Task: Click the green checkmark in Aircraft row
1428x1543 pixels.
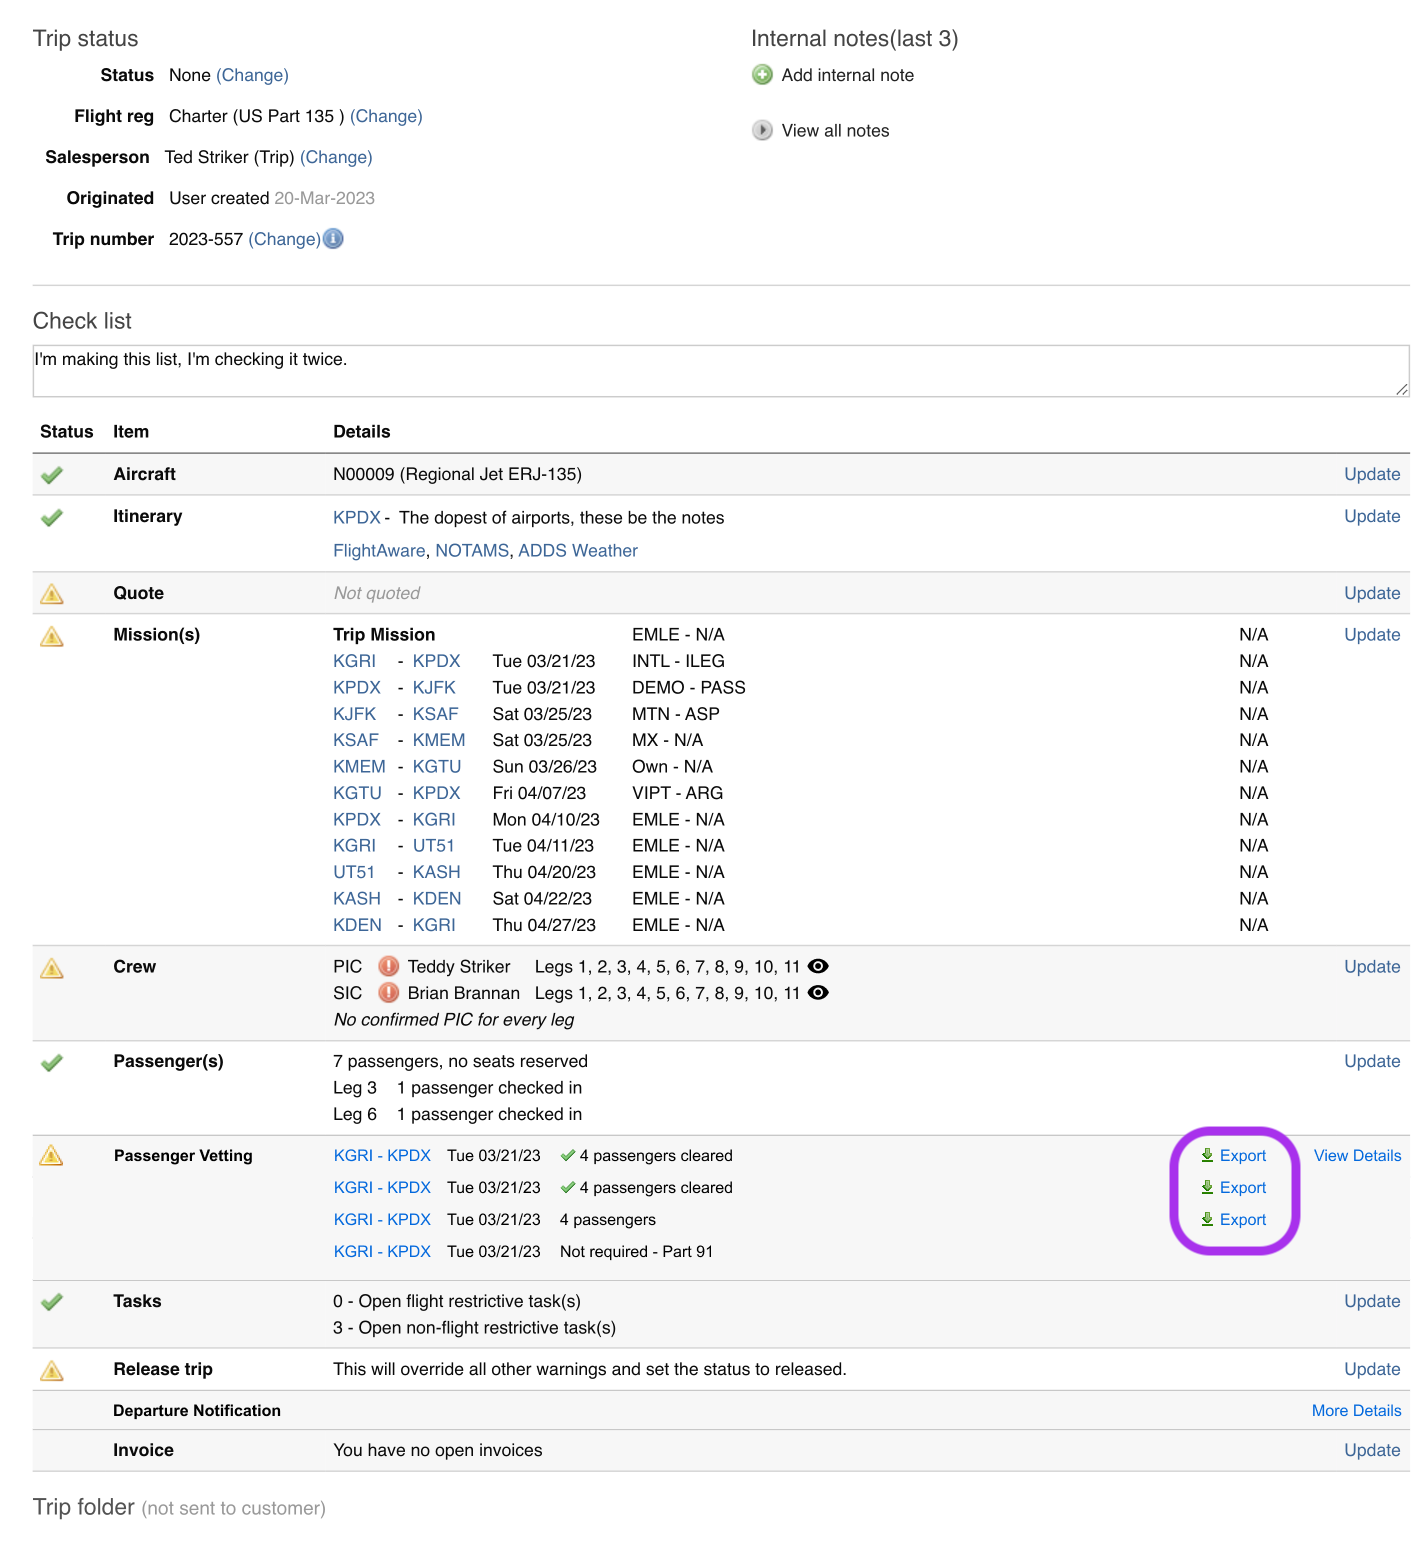Action: pyautogui.click(x=52, y=475)
